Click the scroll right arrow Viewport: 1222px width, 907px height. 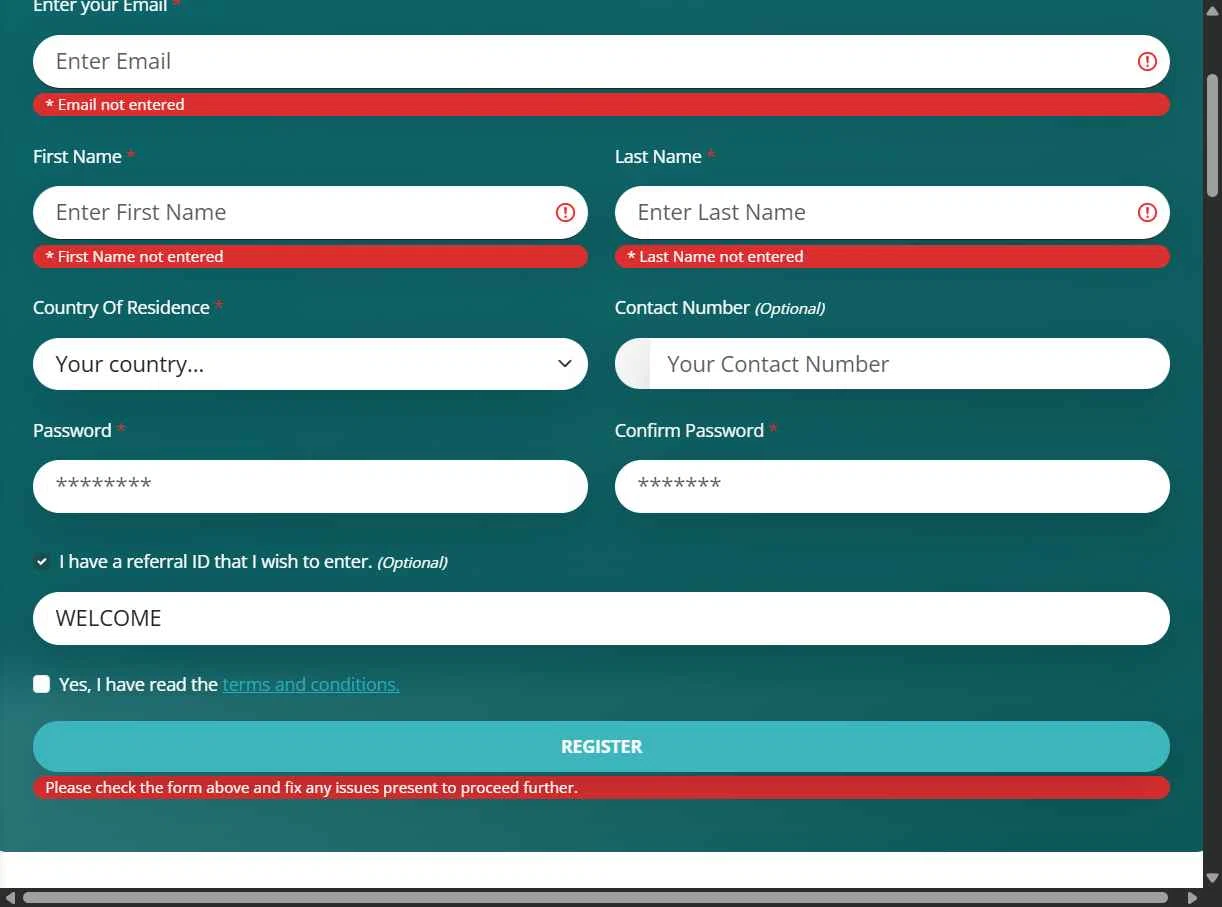click(1192, 898)
